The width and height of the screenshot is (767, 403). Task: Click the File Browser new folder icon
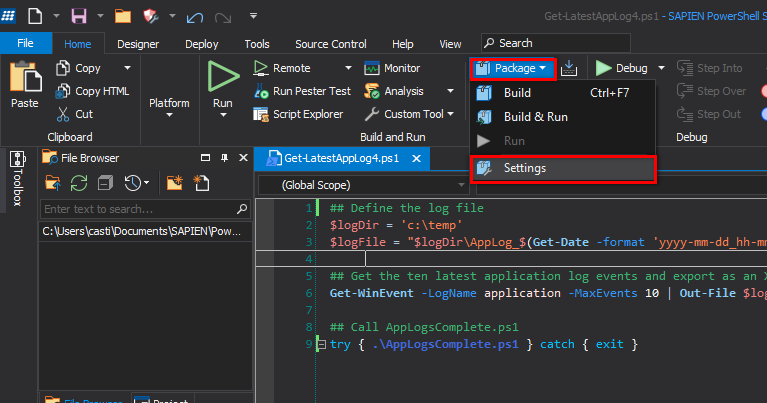[x=174, y=183]
